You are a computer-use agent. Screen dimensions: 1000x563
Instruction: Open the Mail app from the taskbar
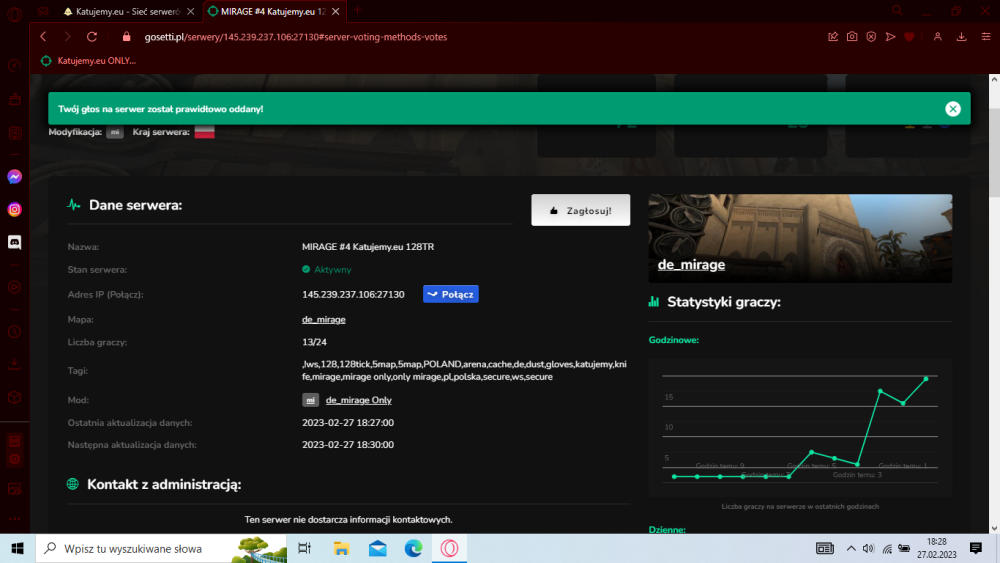378,548
